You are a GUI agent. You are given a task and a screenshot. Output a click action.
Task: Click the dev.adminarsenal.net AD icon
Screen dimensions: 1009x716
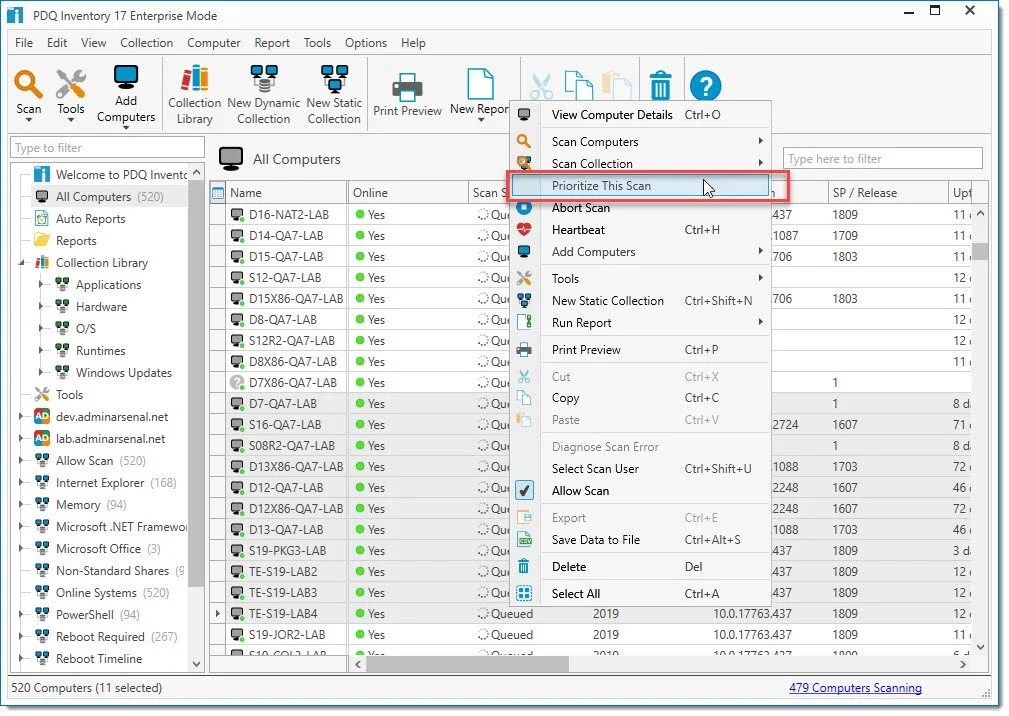42,416
